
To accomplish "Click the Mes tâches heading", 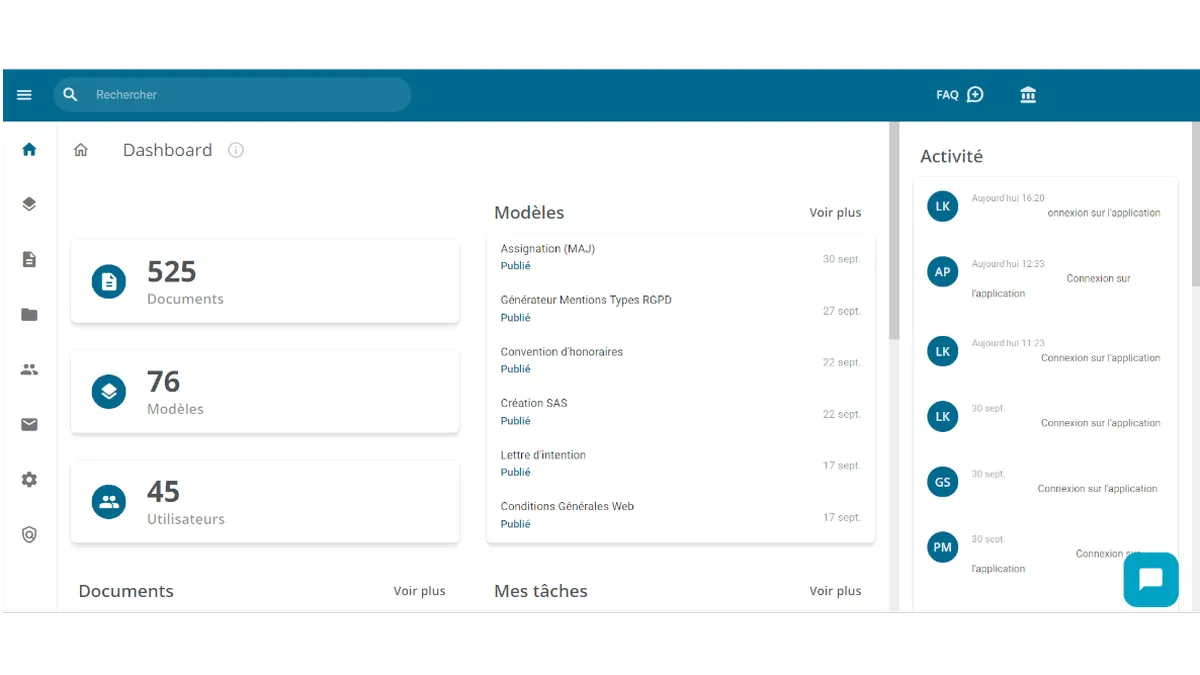I will (x=541, y=591).
